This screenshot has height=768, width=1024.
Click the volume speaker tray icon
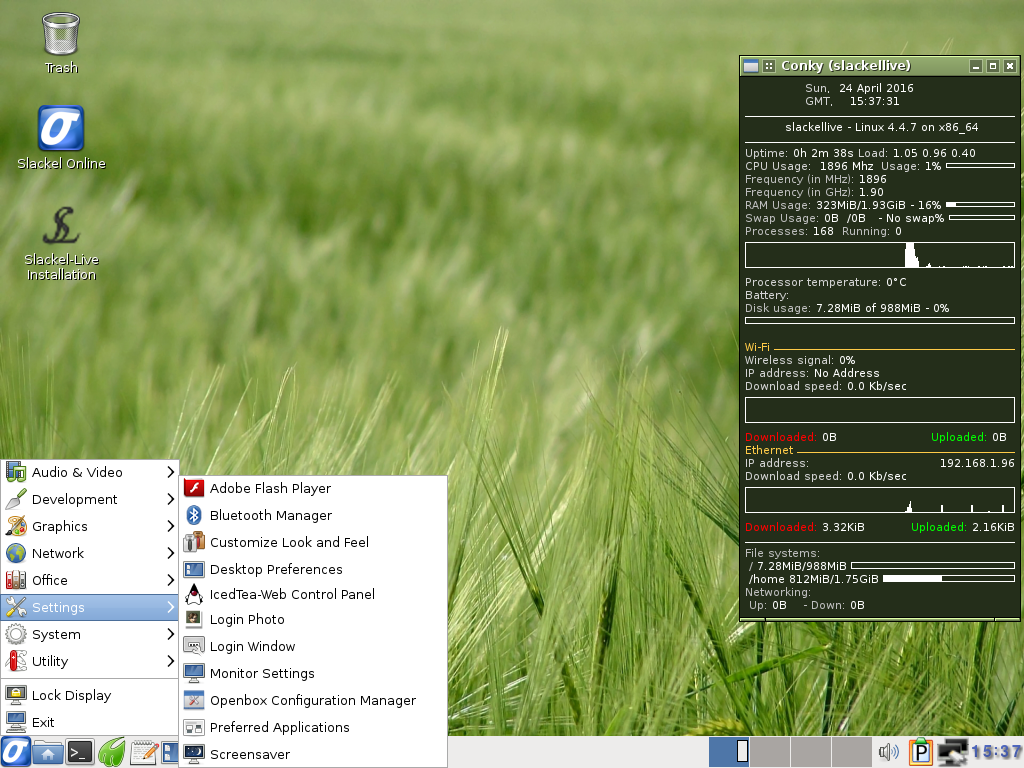(888, 752)
